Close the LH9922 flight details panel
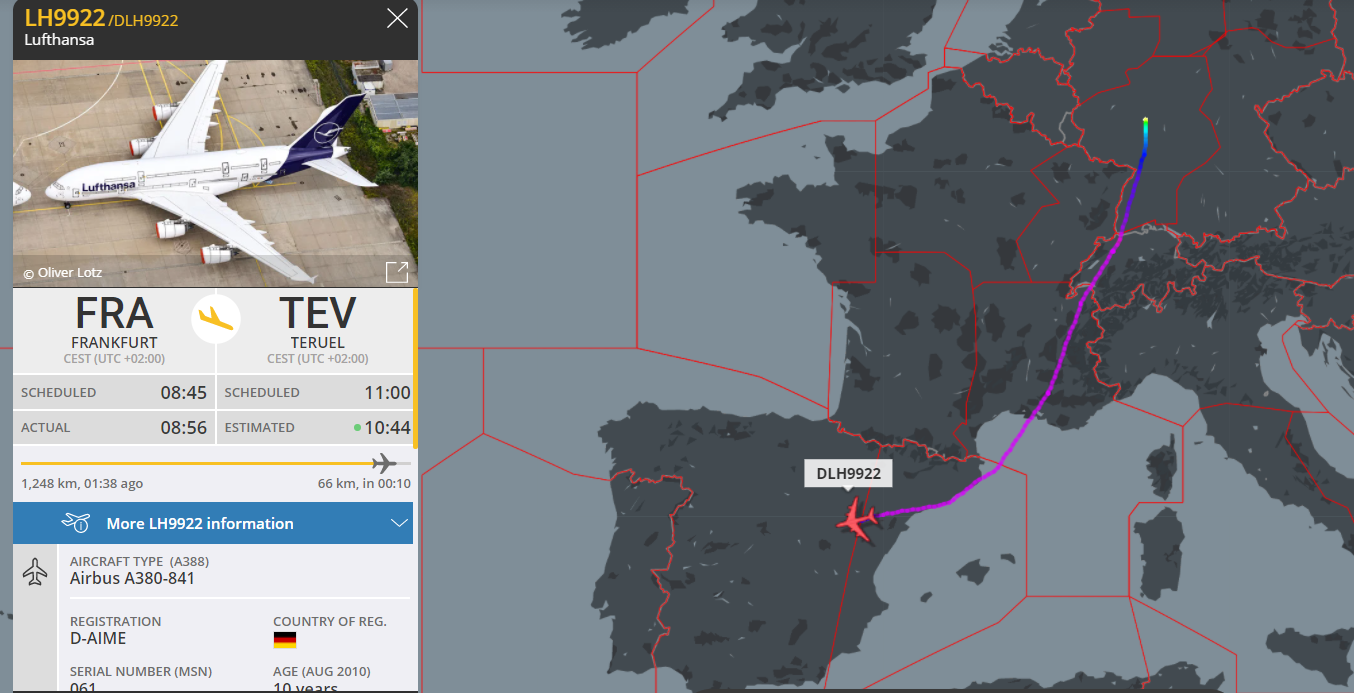Image resolution: width=1354 pixels, height=693 pixels. click(397, 18)
